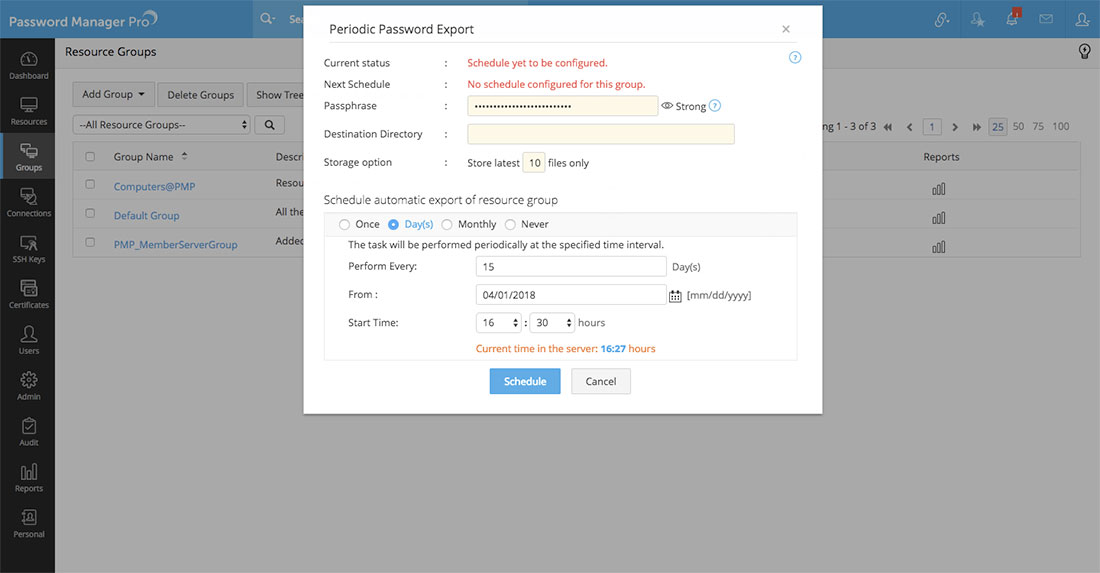Open the mail envelope icon in header
Image resolution: width=1100 pixels, height=573 pixels.
coord(1046,19)
